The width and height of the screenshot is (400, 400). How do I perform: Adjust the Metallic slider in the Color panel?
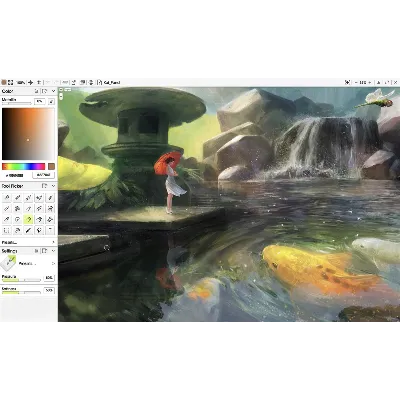[x=17, y=104]
